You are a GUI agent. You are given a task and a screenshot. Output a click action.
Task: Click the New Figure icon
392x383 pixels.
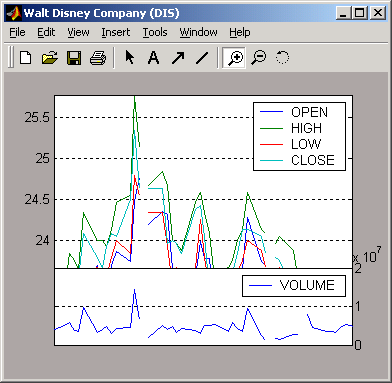[26, 58]
